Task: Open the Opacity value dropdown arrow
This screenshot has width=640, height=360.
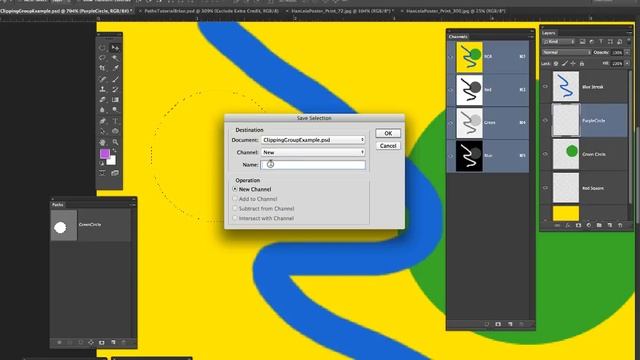Action: point(627,53)
